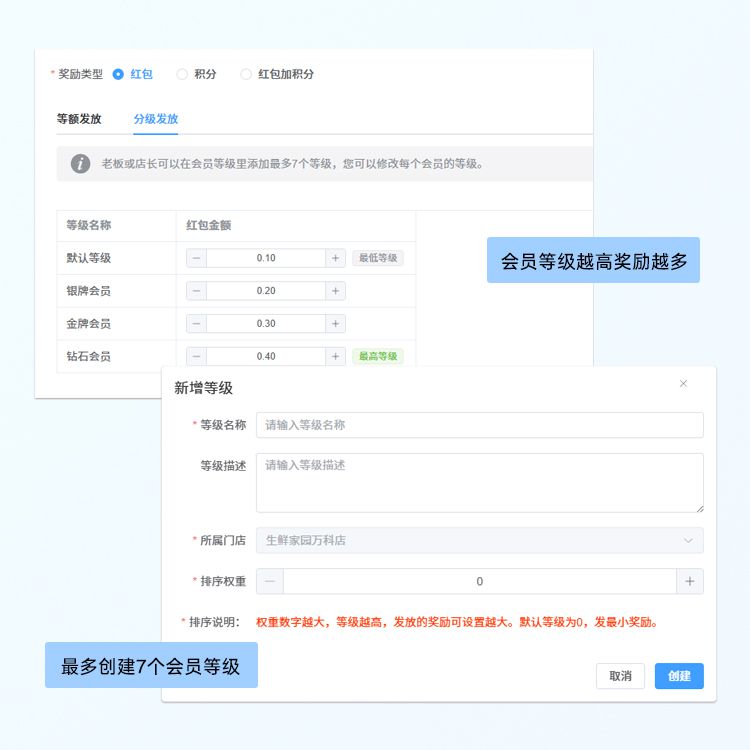
Task: Click the 取消 button
Action: tap(620, 676)
